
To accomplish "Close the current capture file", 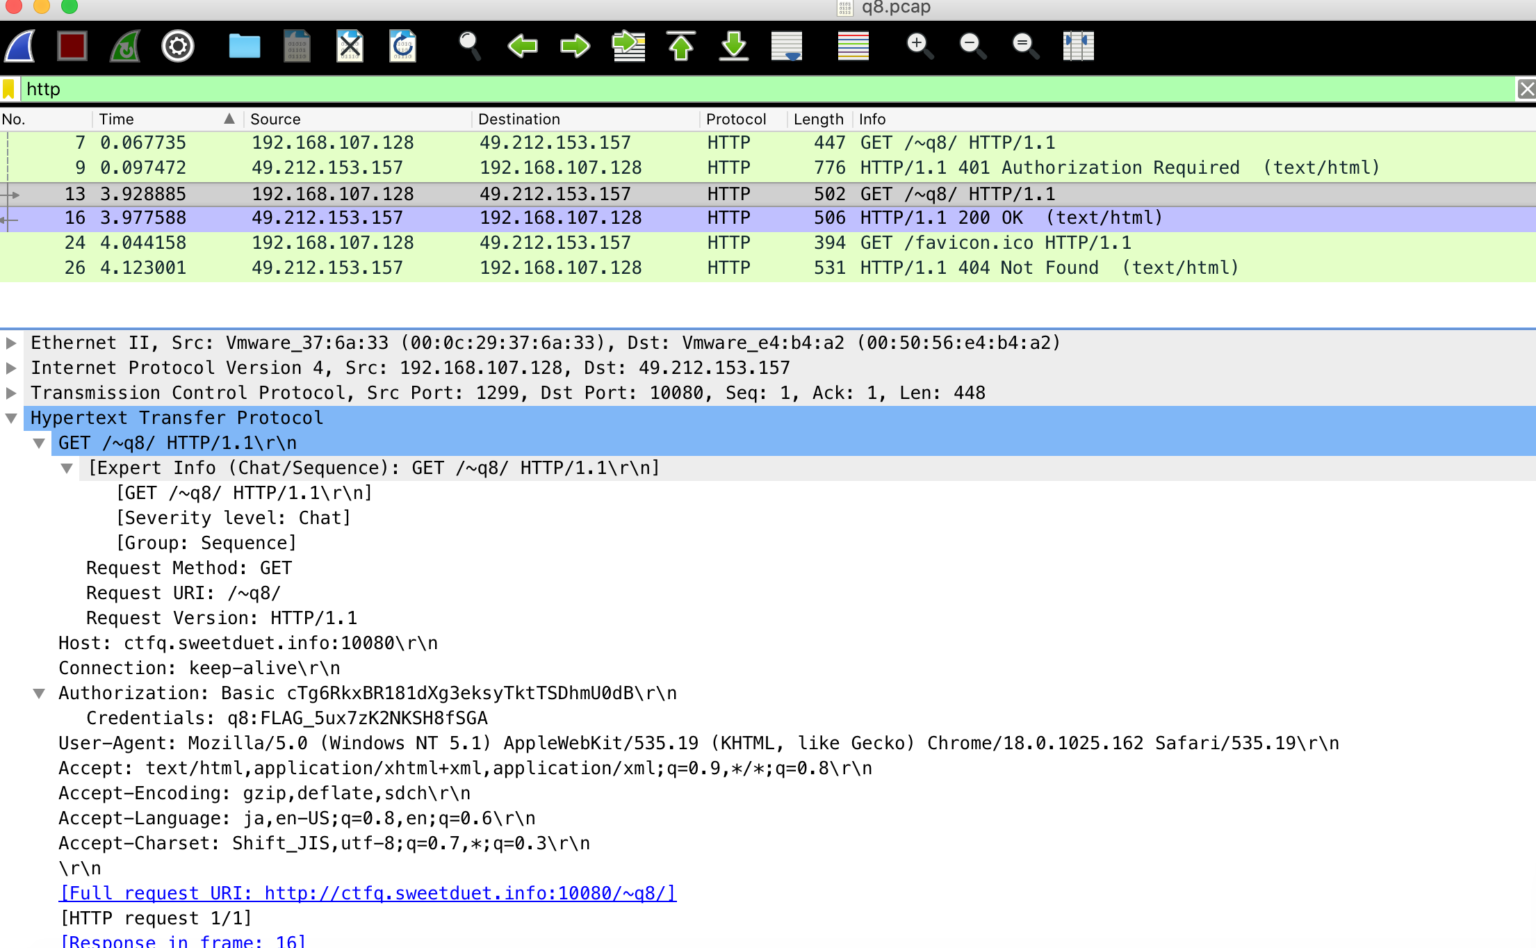I will click(349, 46).
